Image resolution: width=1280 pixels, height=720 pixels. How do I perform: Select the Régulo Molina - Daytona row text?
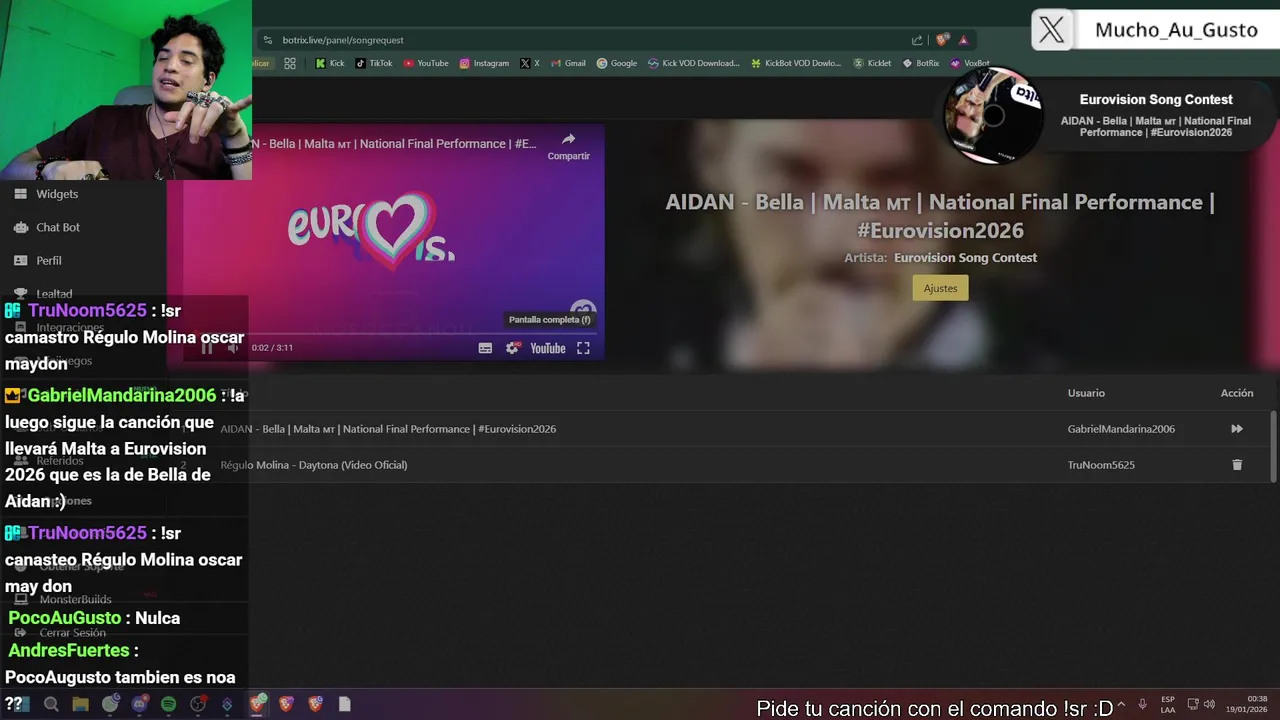pos(314,465)
